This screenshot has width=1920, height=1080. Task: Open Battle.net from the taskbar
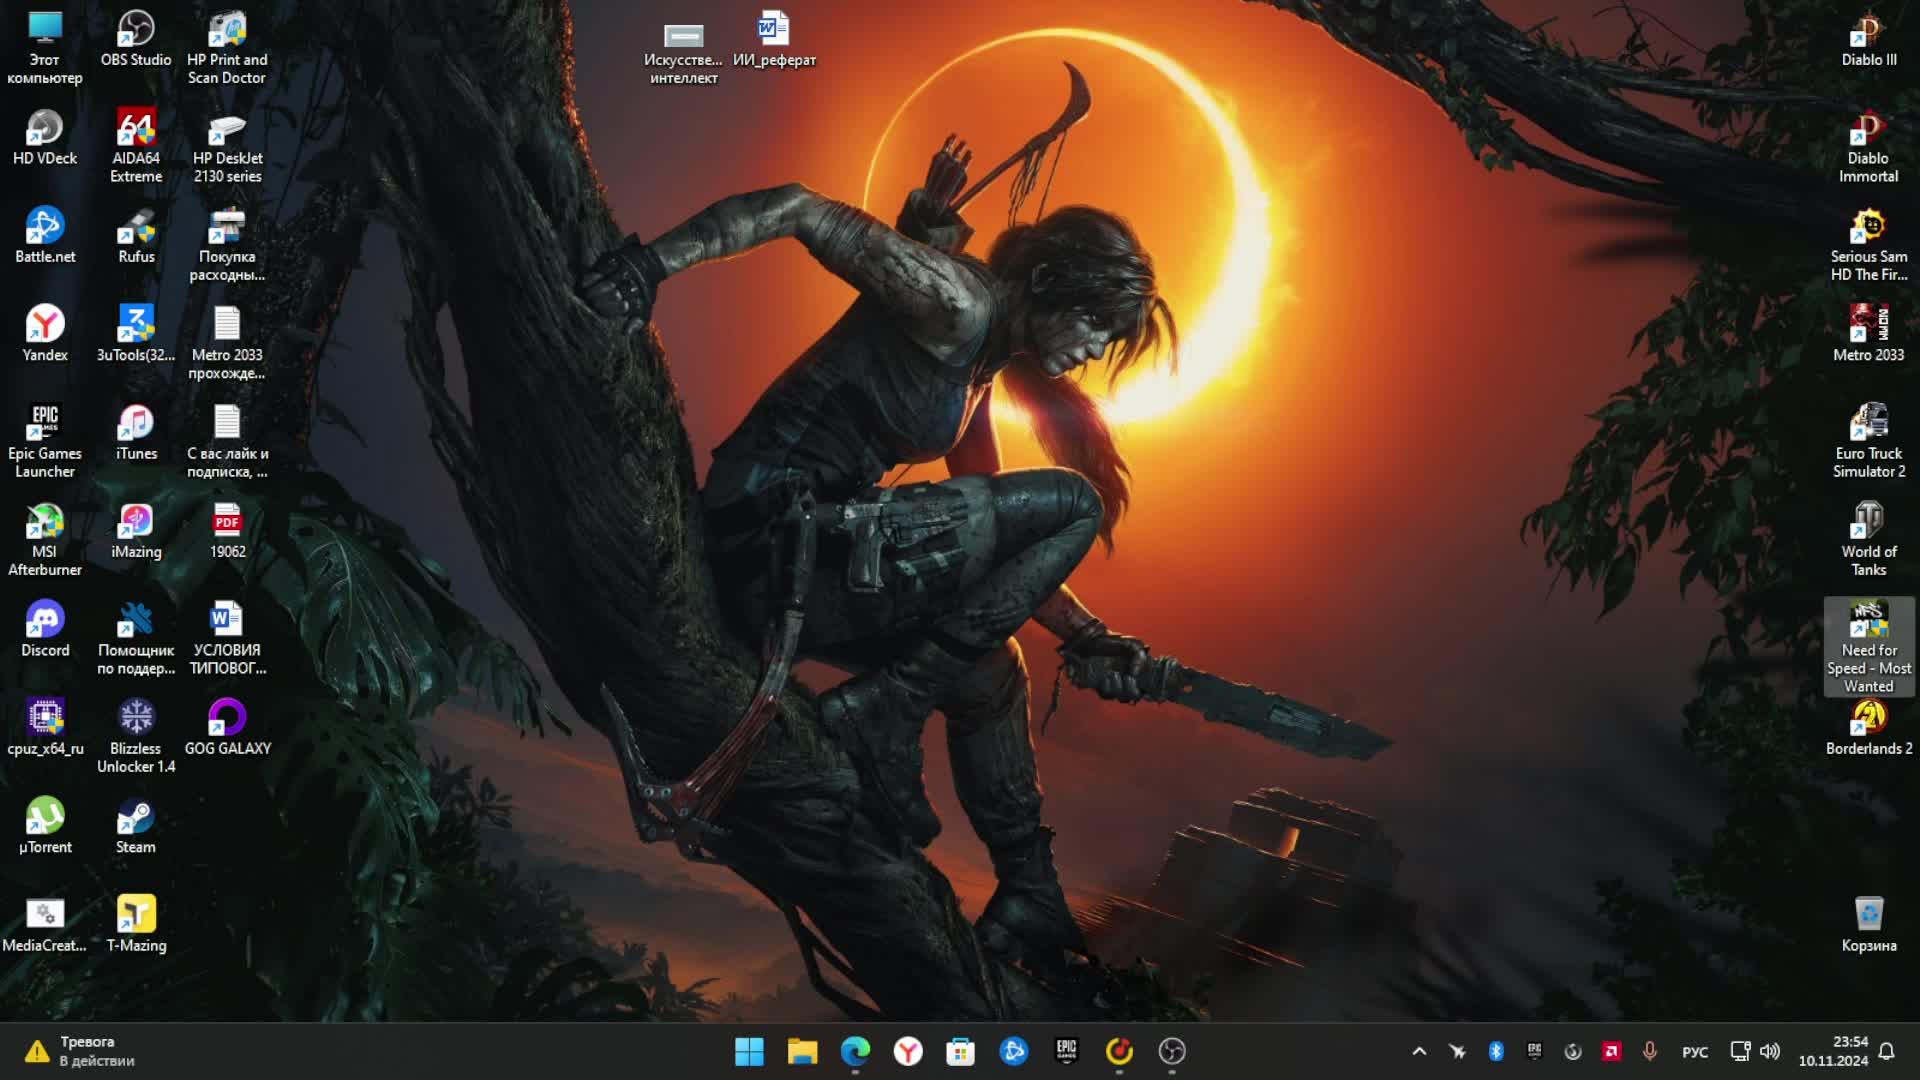(1013, 1051)
